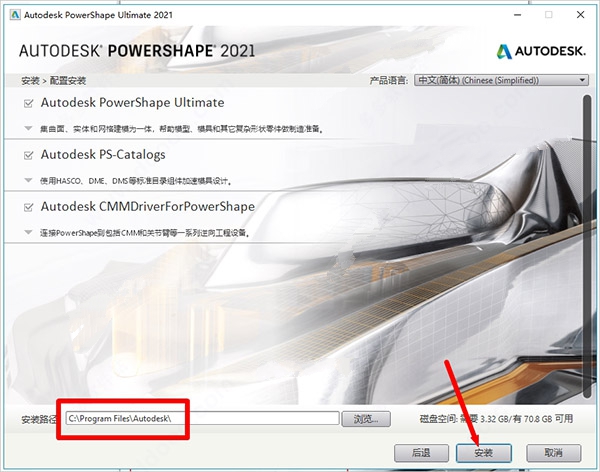Viewport: 600px width, 472px height.
Task: Click the disk space 3.32 GB info text
Action: tap(496, 419)
